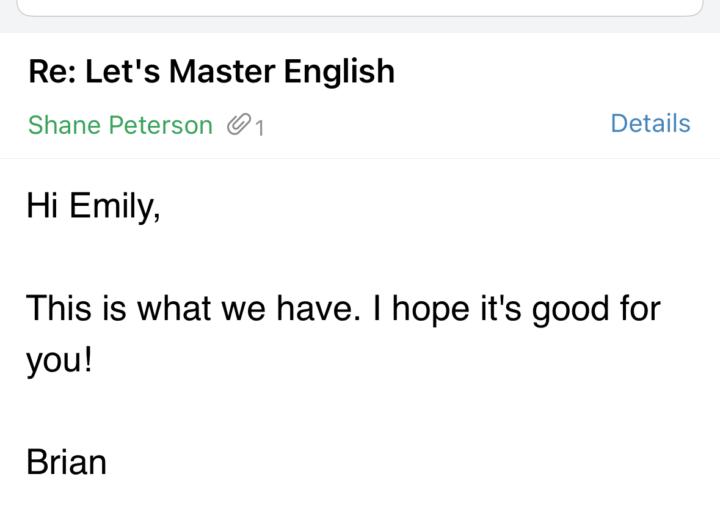Click the word English in the subject
This screenshot has height=518, width=720.
tap(339, 72)
